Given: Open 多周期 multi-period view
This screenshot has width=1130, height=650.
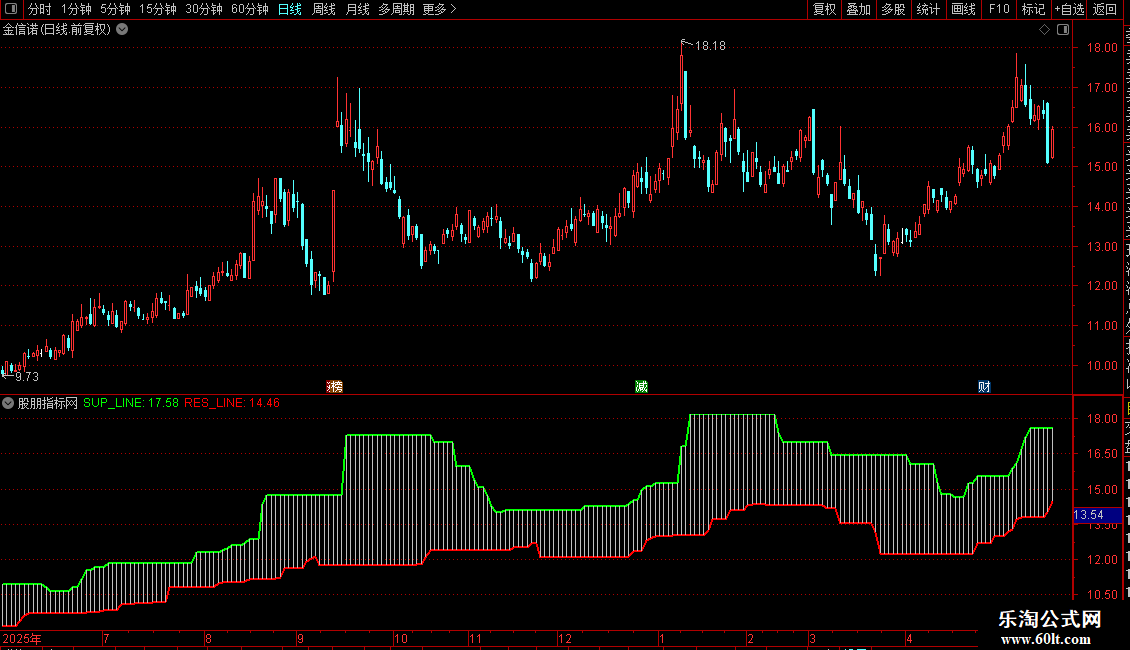Looking at the screenshot, I should 396,9.
